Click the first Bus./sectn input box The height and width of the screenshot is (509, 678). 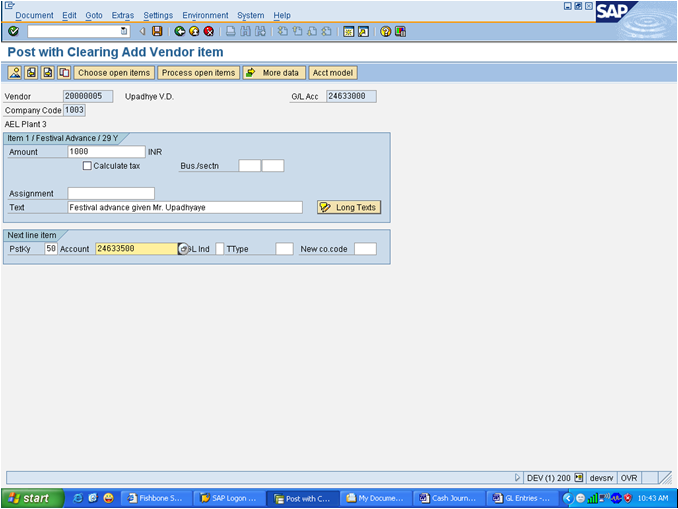(x=249, y=166)
